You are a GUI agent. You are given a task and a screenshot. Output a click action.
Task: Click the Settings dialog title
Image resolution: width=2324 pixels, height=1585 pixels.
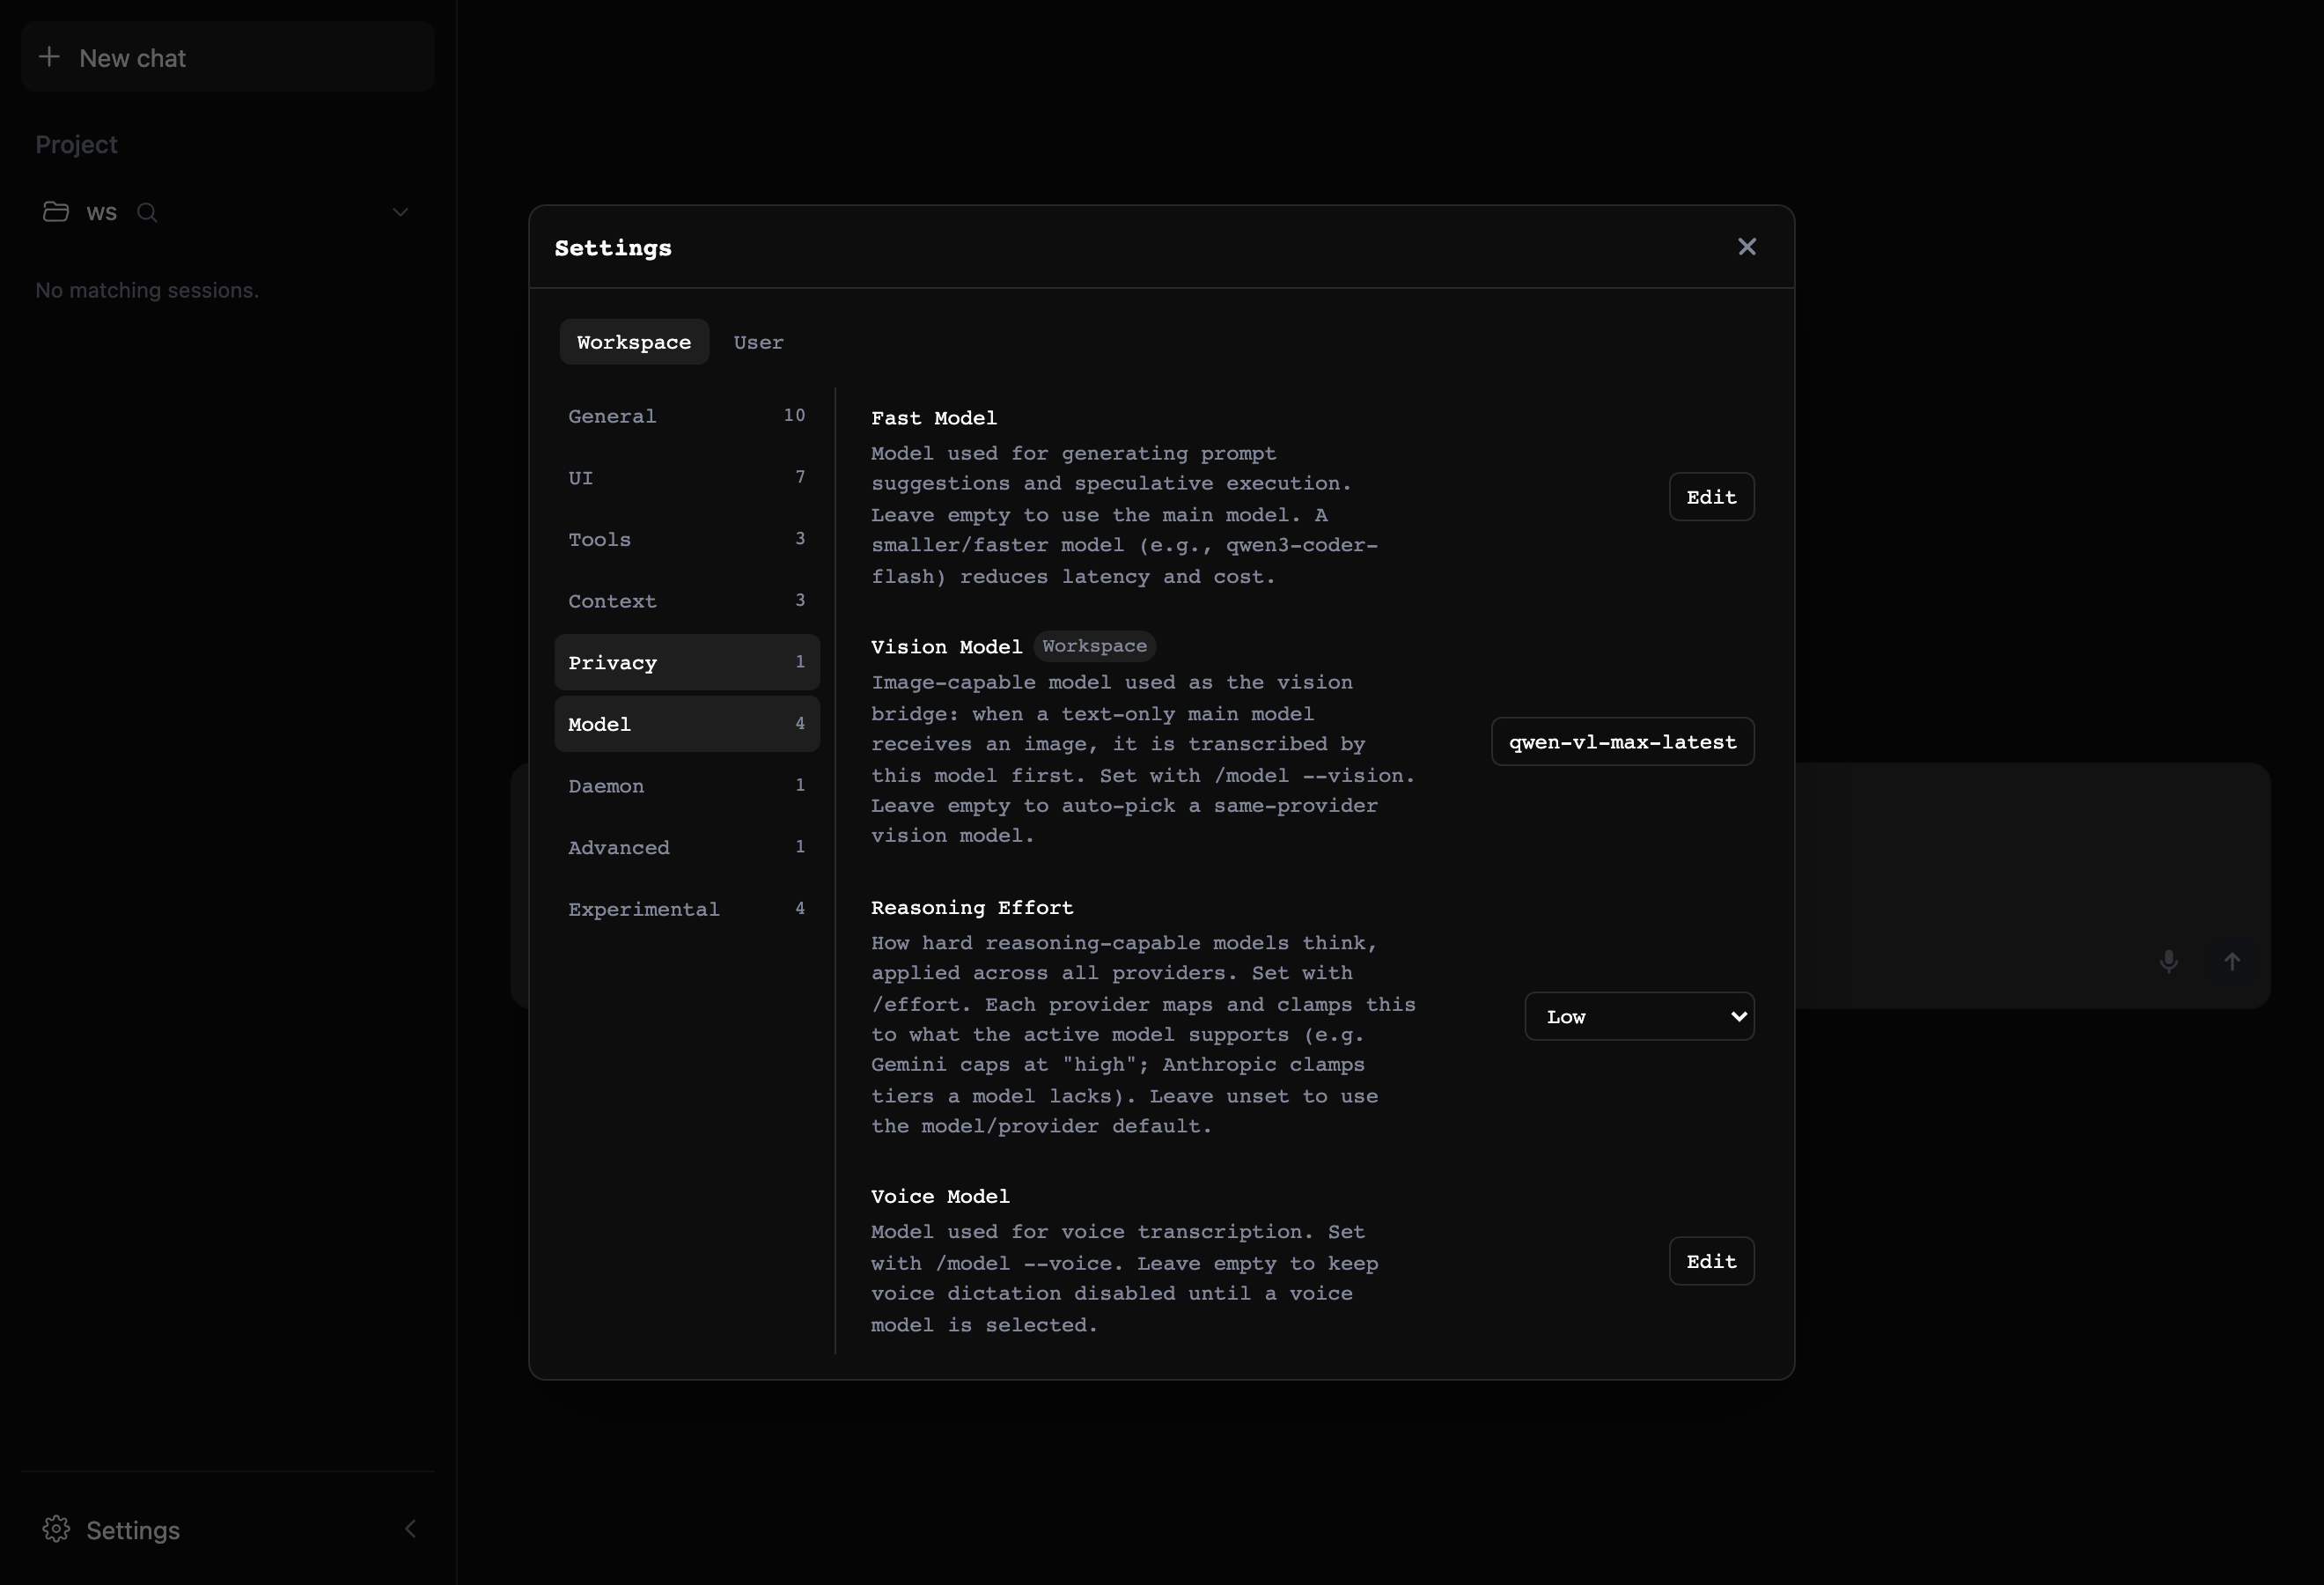pos(613,248)
